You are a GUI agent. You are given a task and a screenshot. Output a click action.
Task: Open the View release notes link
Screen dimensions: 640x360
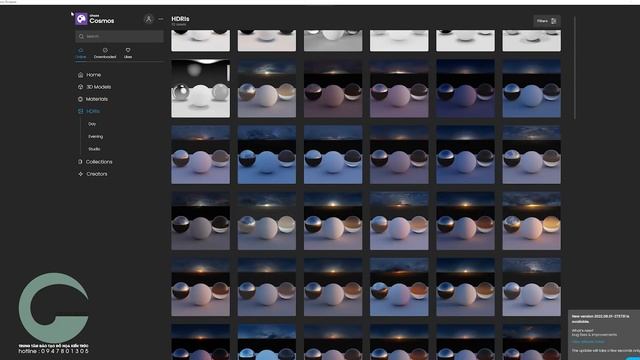tap(588, 342)
